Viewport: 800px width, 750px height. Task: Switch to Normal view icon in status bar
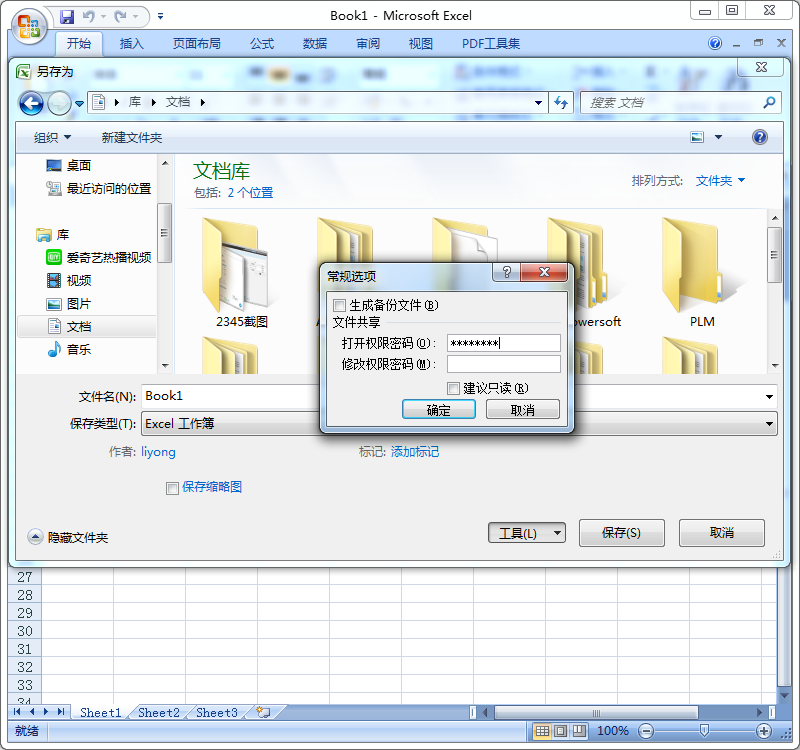pos(542,731)
